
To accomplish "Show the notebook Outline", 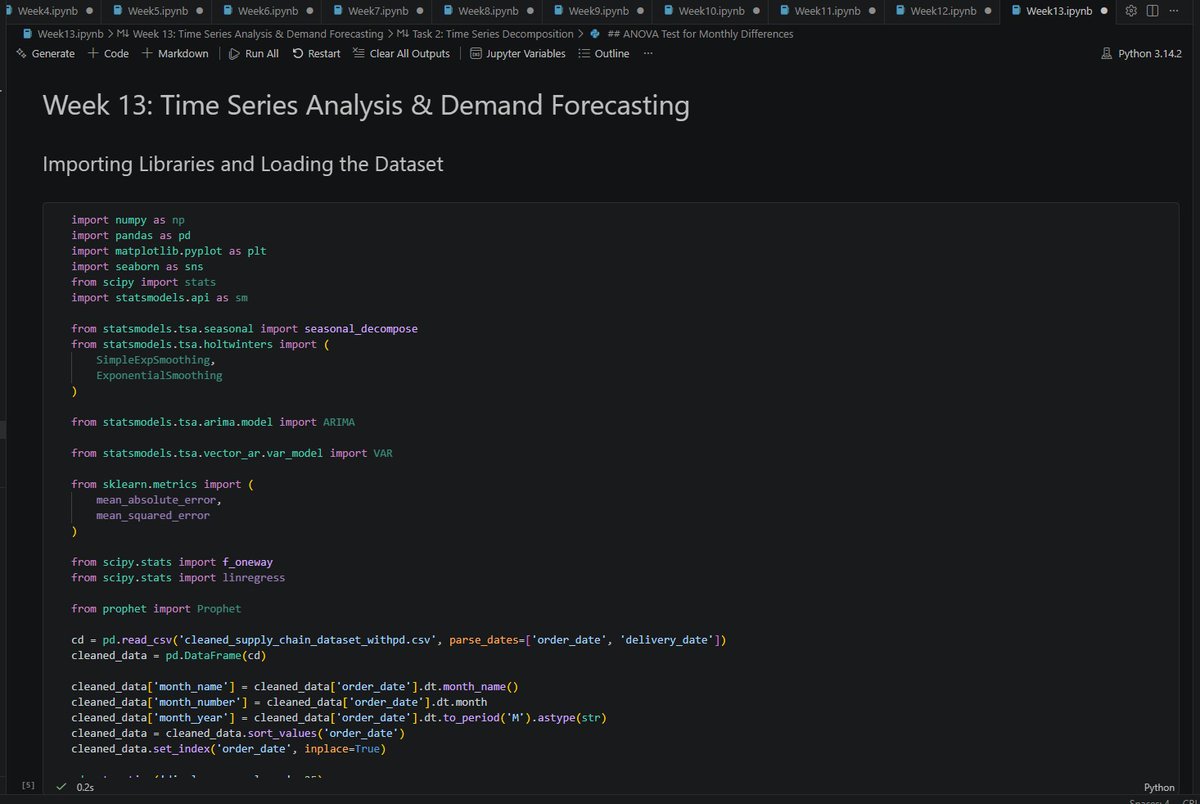I will (x=604, y=54).
